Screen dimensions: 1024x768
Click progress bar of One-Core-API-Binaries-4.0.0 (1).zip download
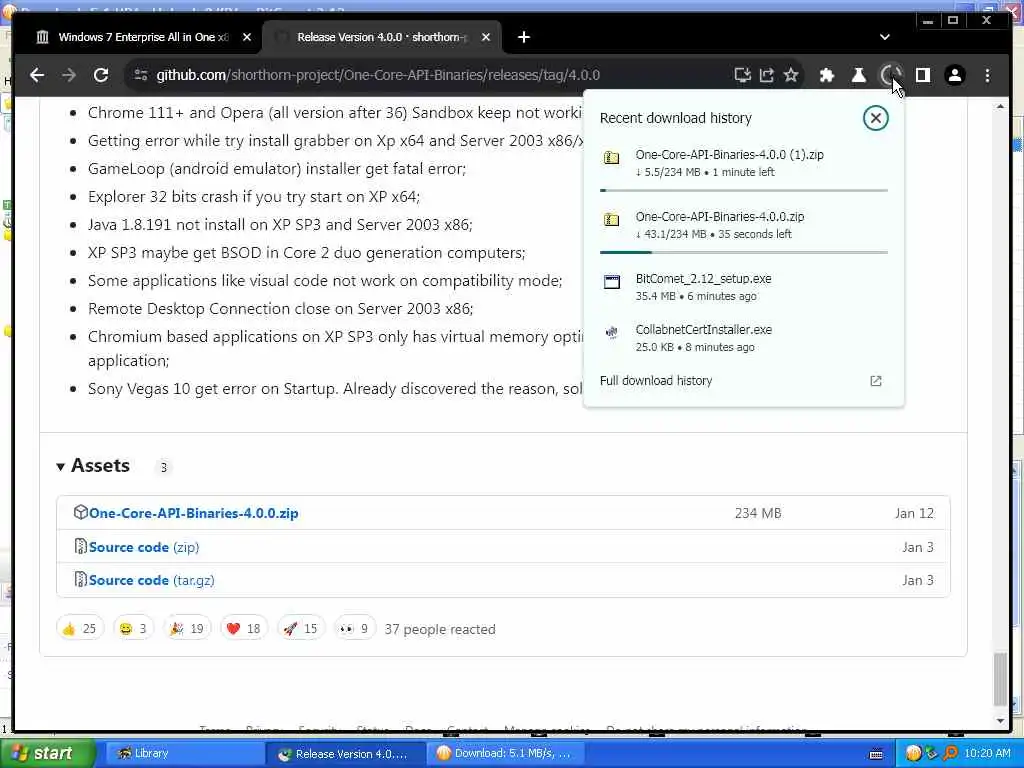(744, 191)
